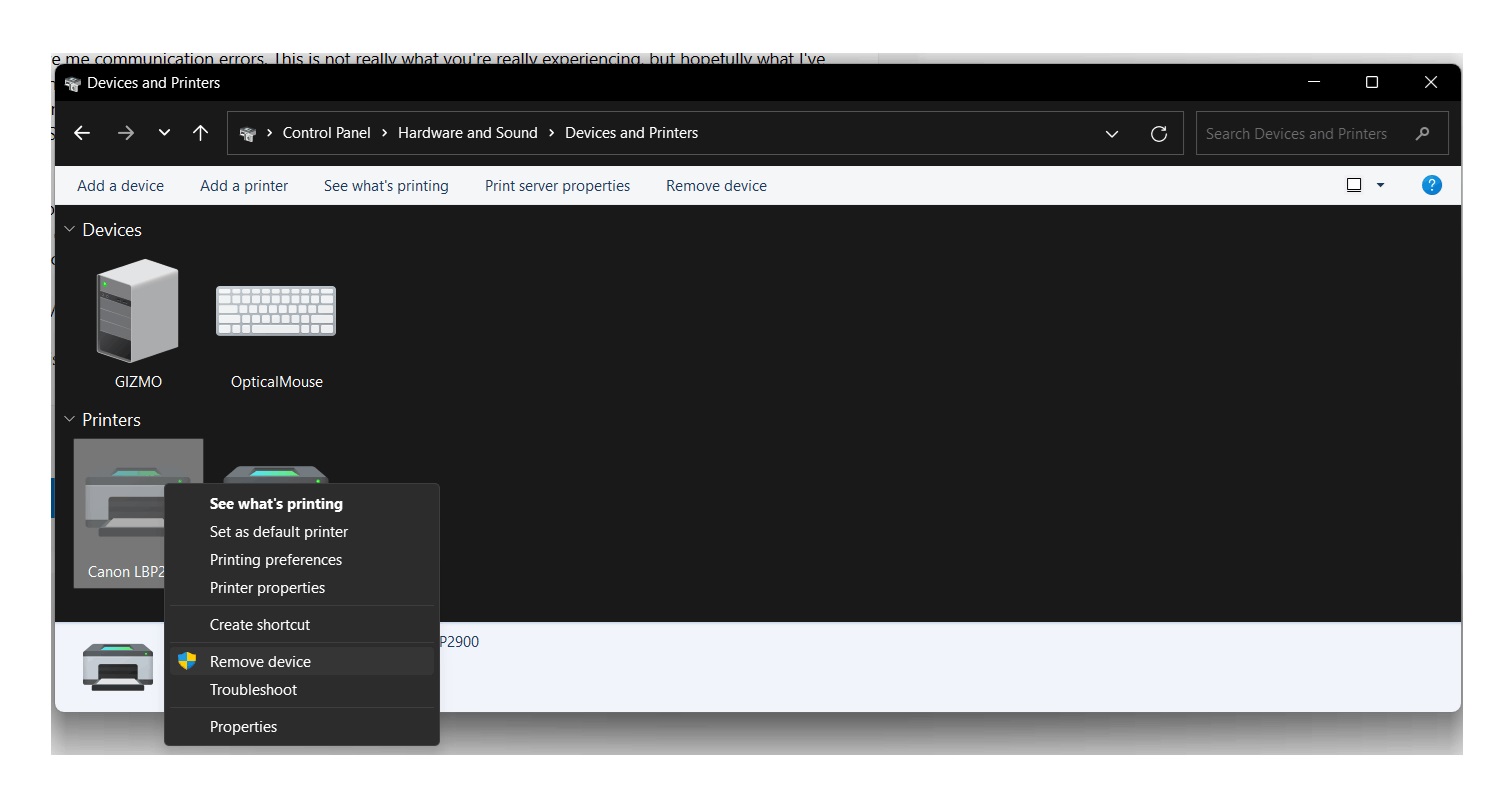Choose Set as default printer

click(301, 532)
